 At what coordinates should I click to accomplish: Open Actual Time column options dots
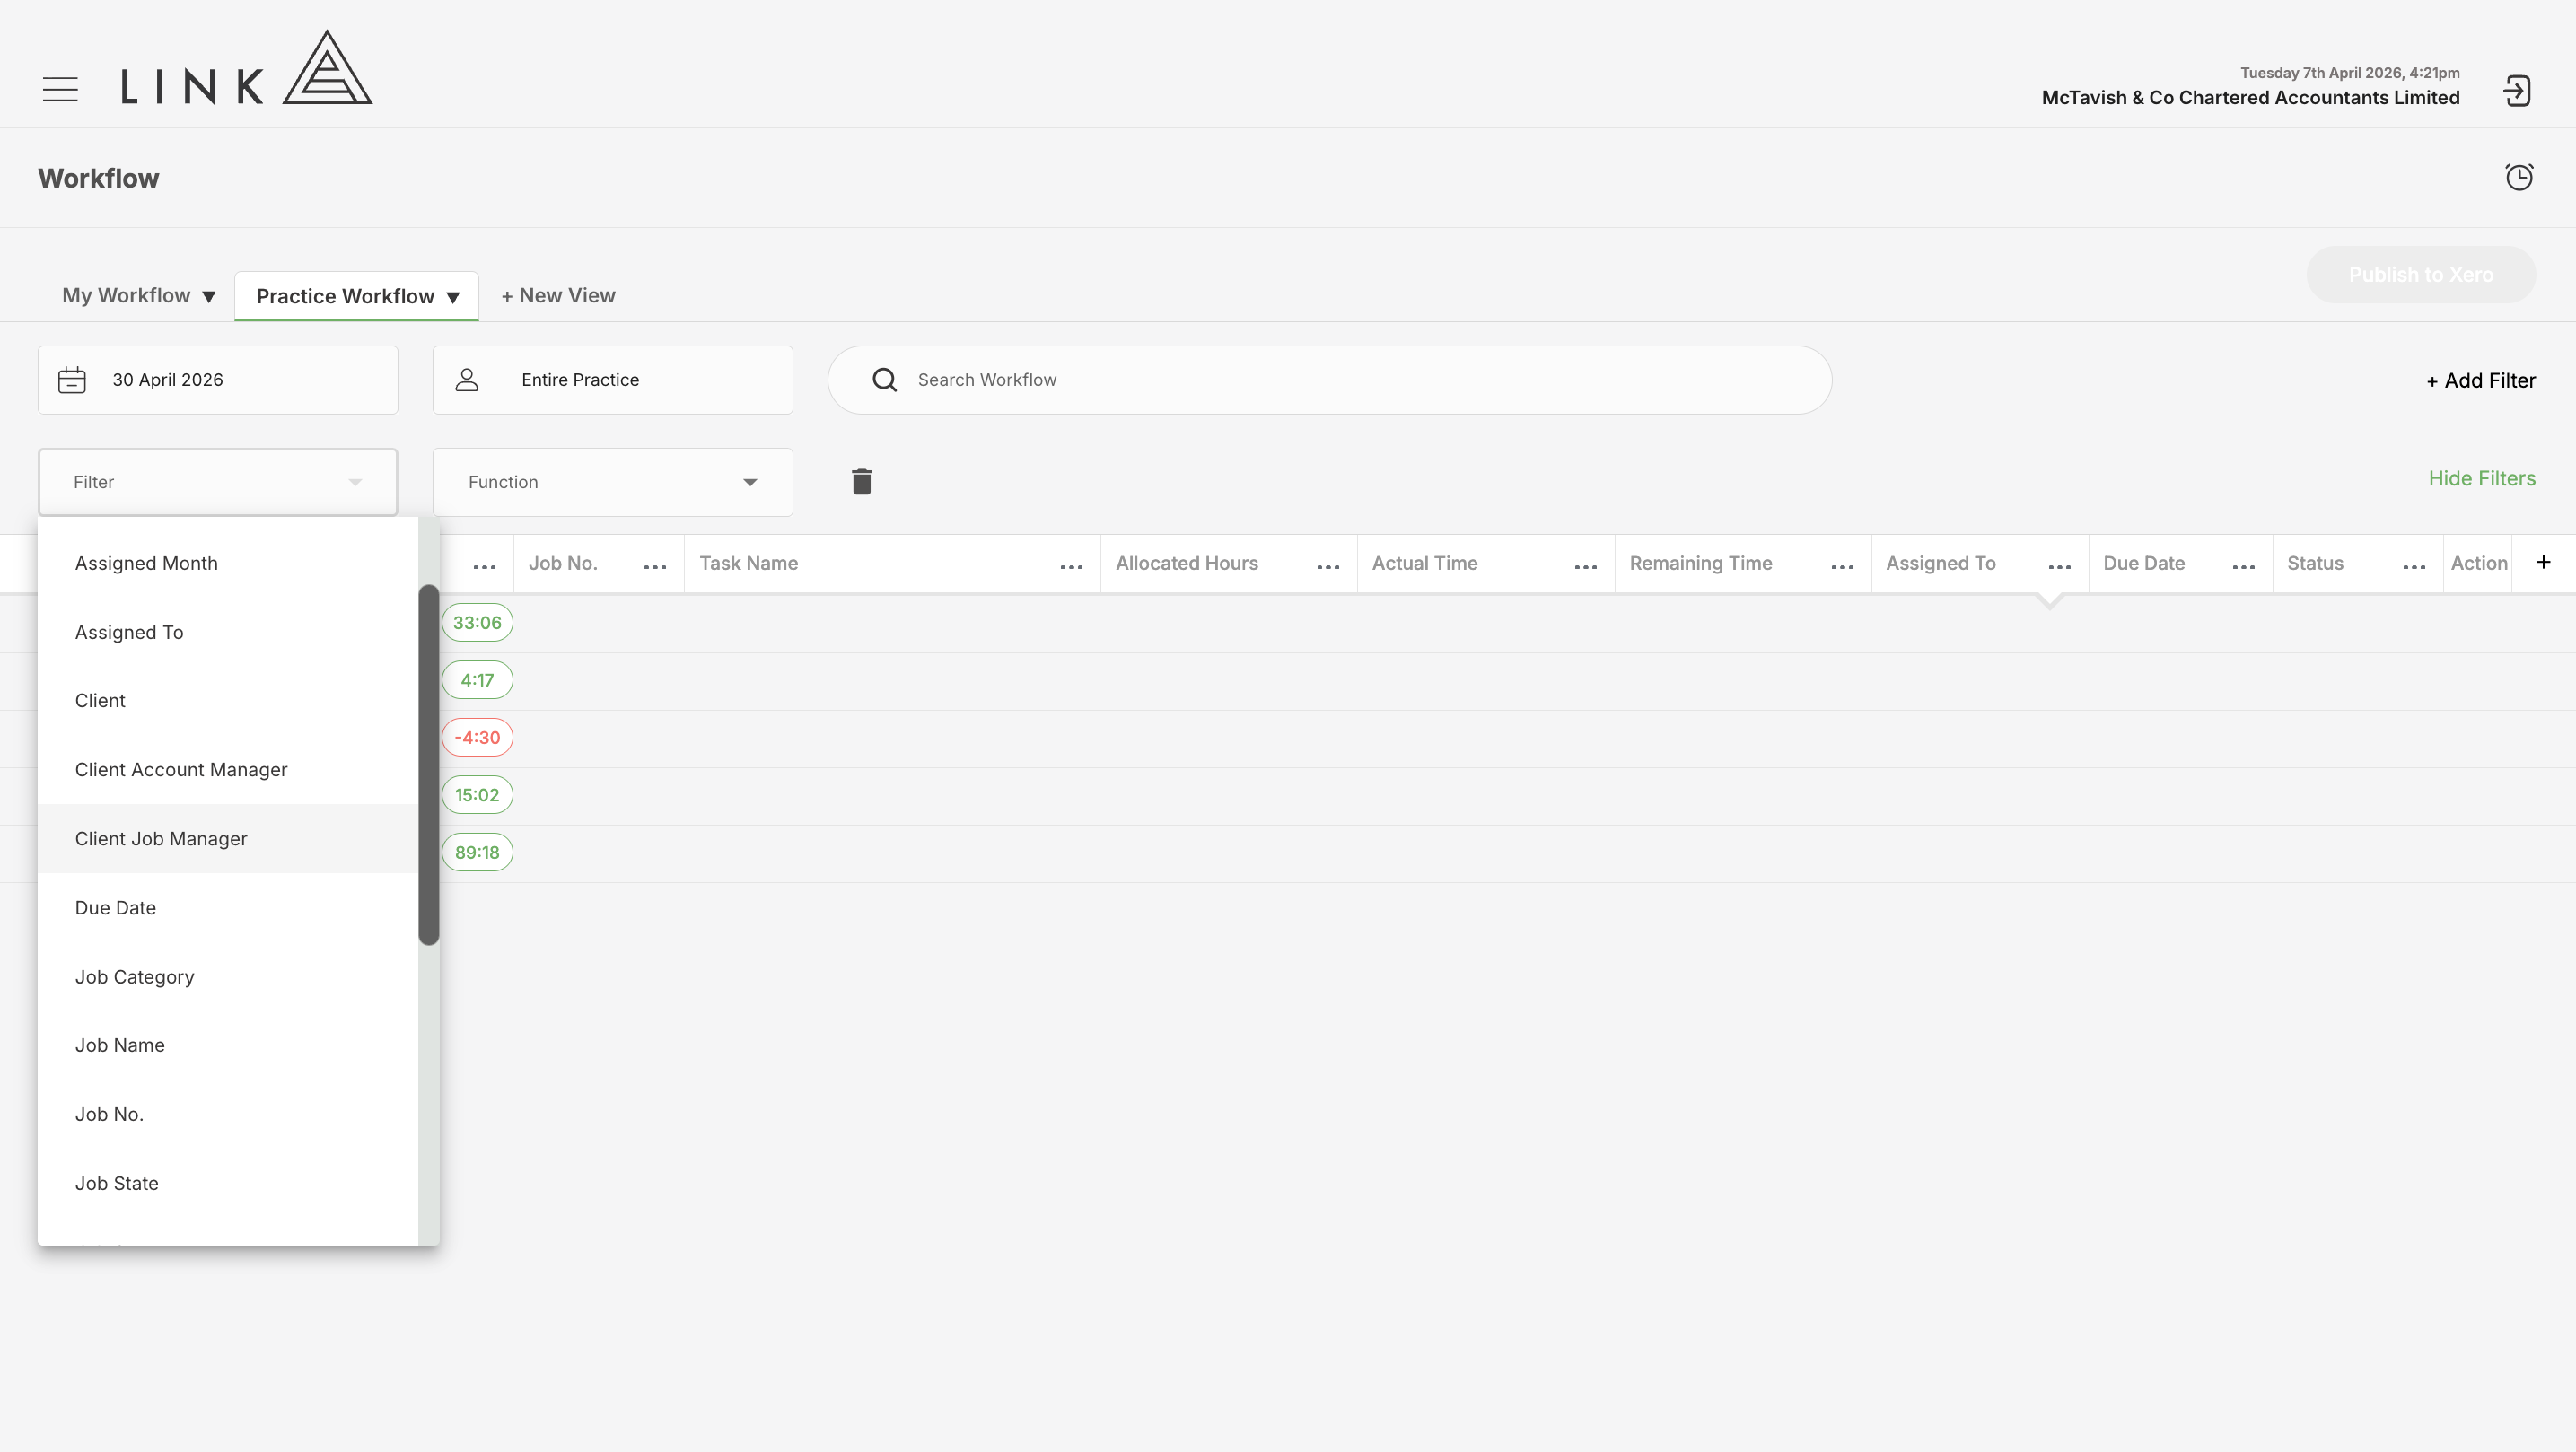tap(1585, 567)
